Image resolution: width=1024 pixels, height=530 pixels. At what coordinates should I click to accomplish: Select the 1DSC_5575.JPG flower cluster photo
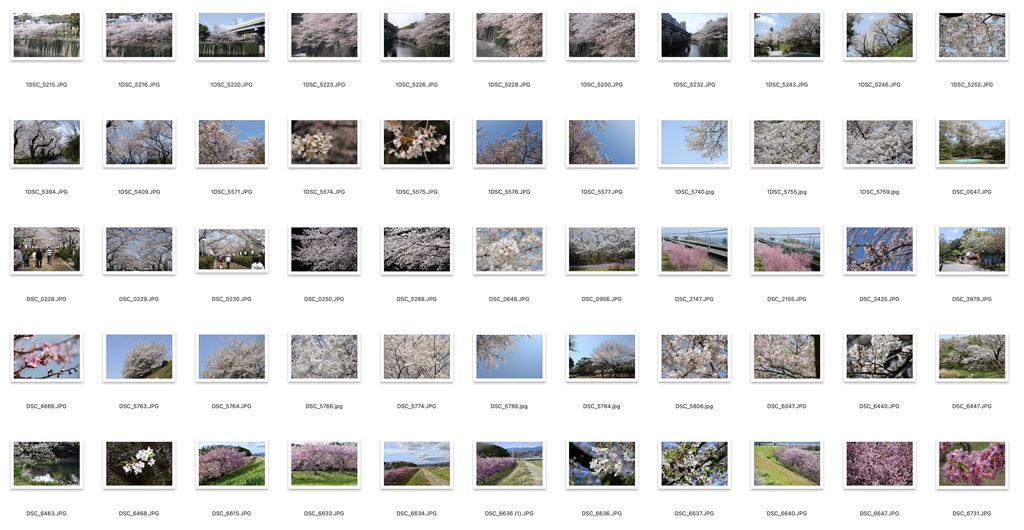point(417,142)
